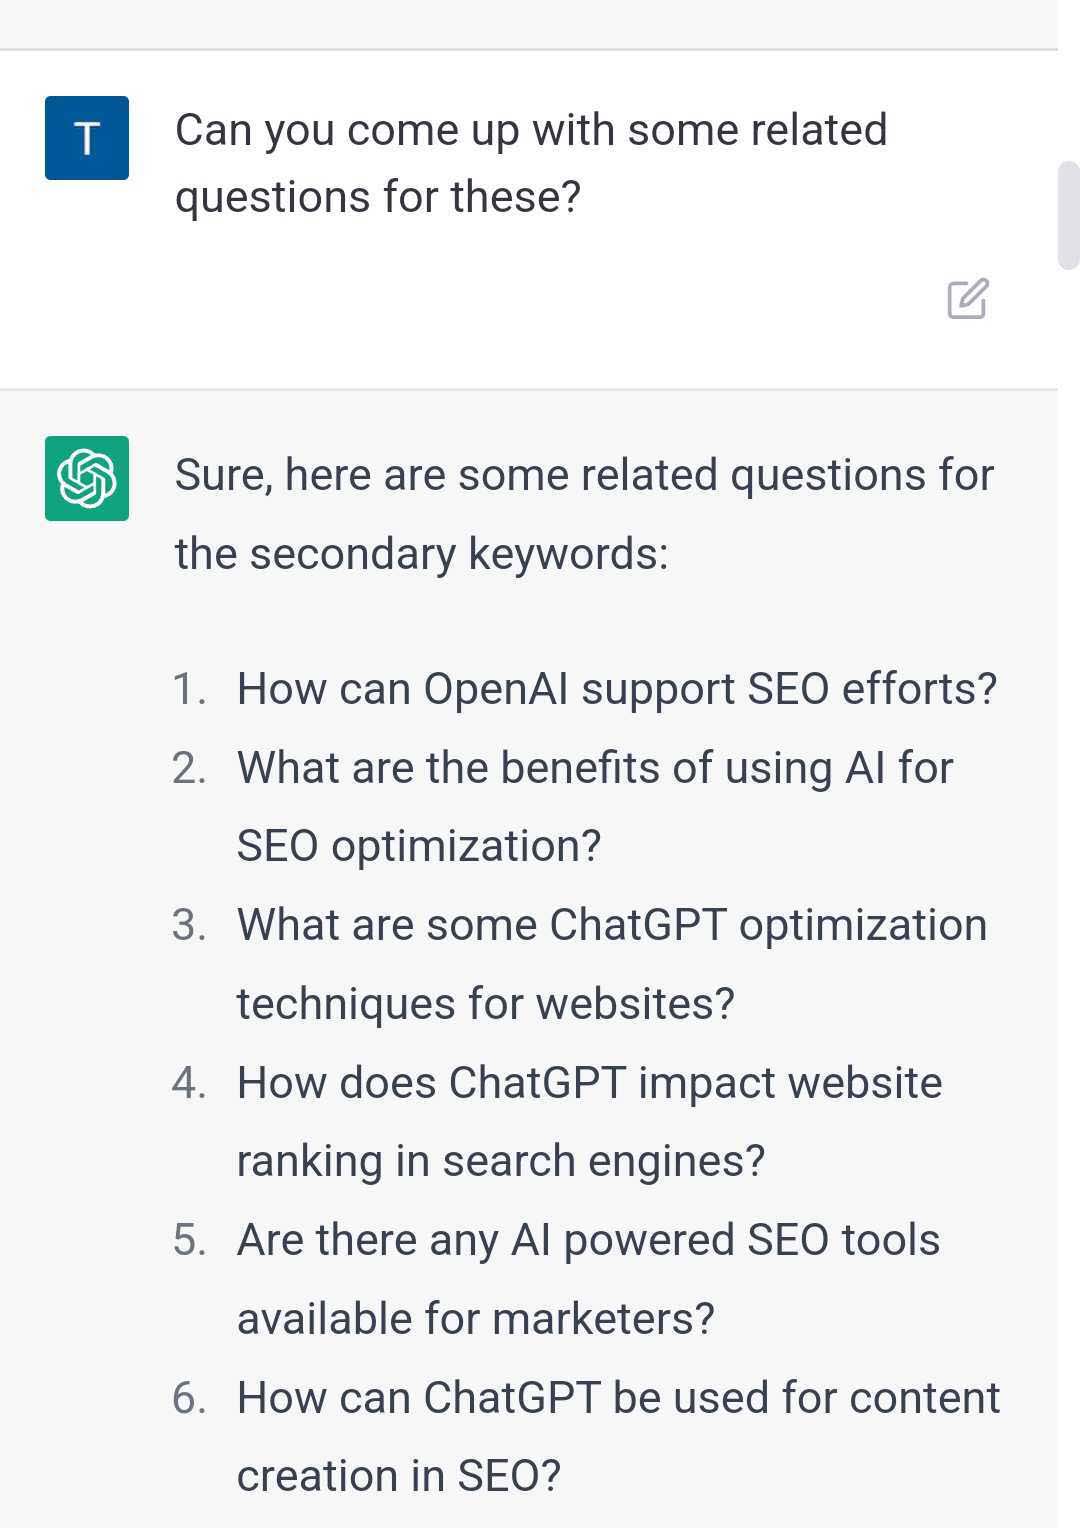Click the list number 4 marker
The image size is (1080, 1528).
coord(189,1083)
